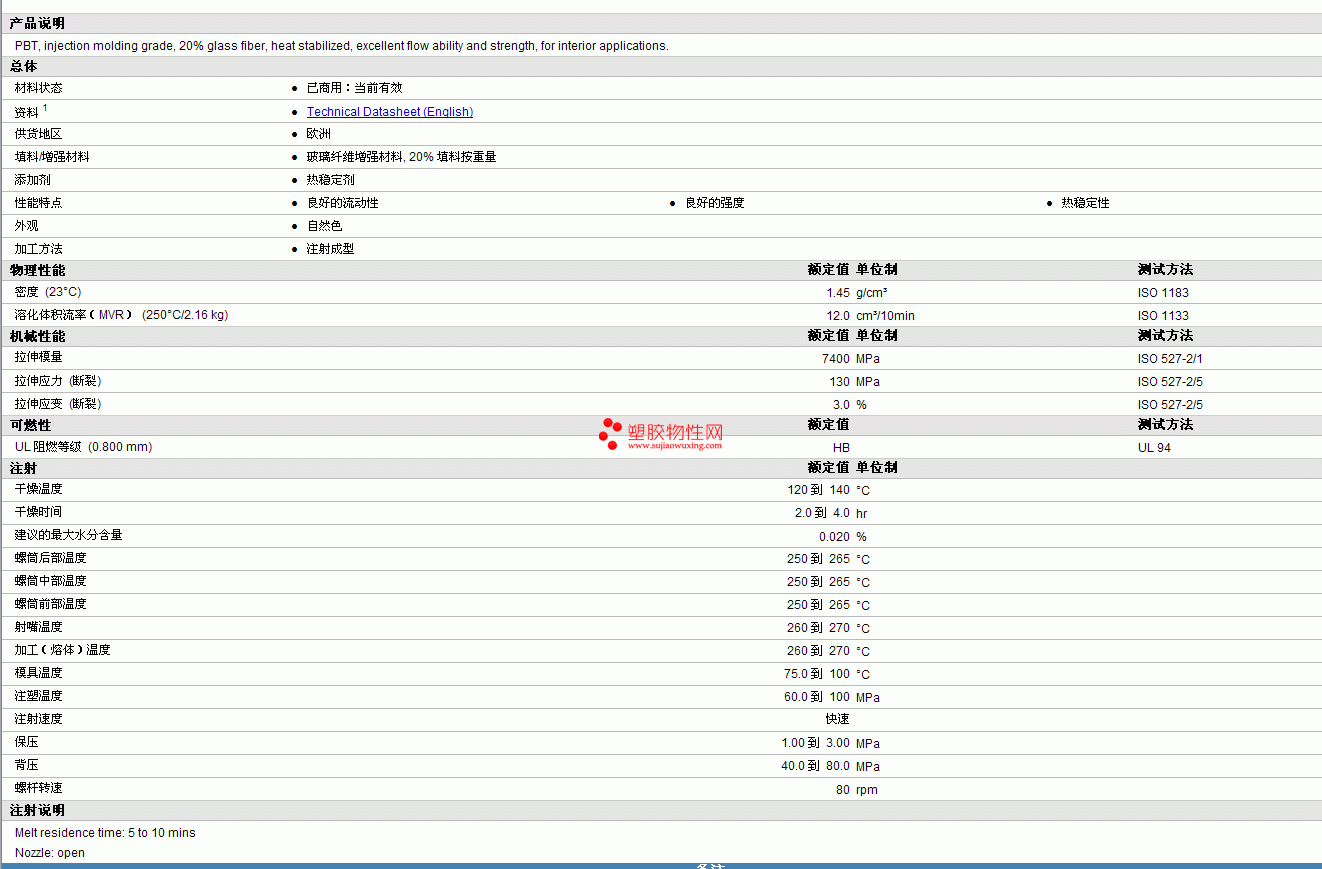Image resolution: width=1322 pixels, height=869 pixels.
Task: Click the 'UL 94' test method
Action: tap(1154, 448)
